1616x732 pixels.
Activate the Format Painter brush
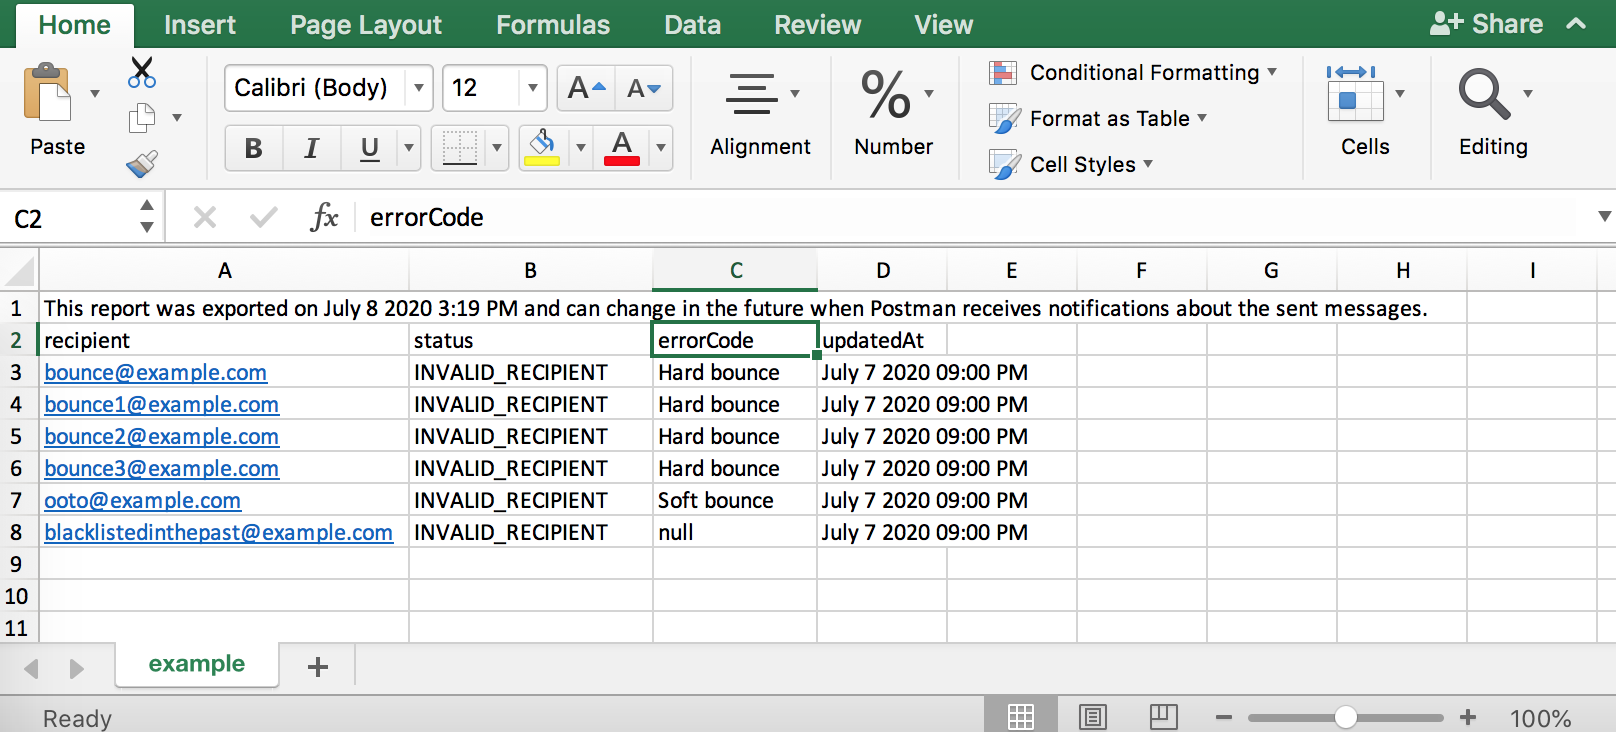click(142, 163)
